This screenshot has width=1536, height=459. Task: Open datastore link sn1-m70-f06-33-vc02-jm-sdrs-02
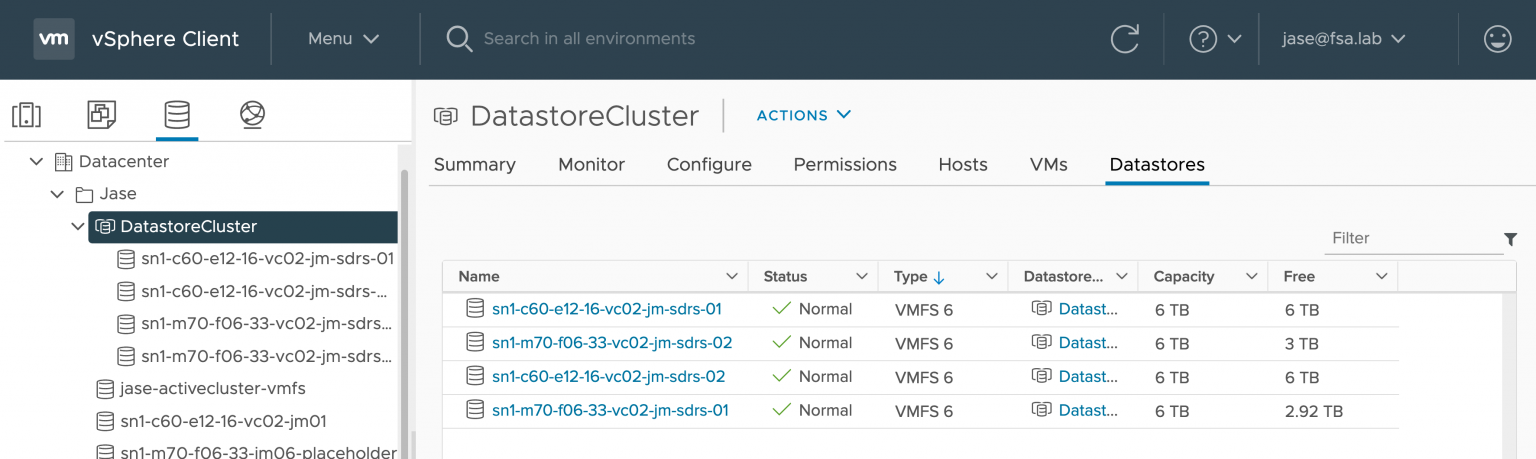coord(612,343)
